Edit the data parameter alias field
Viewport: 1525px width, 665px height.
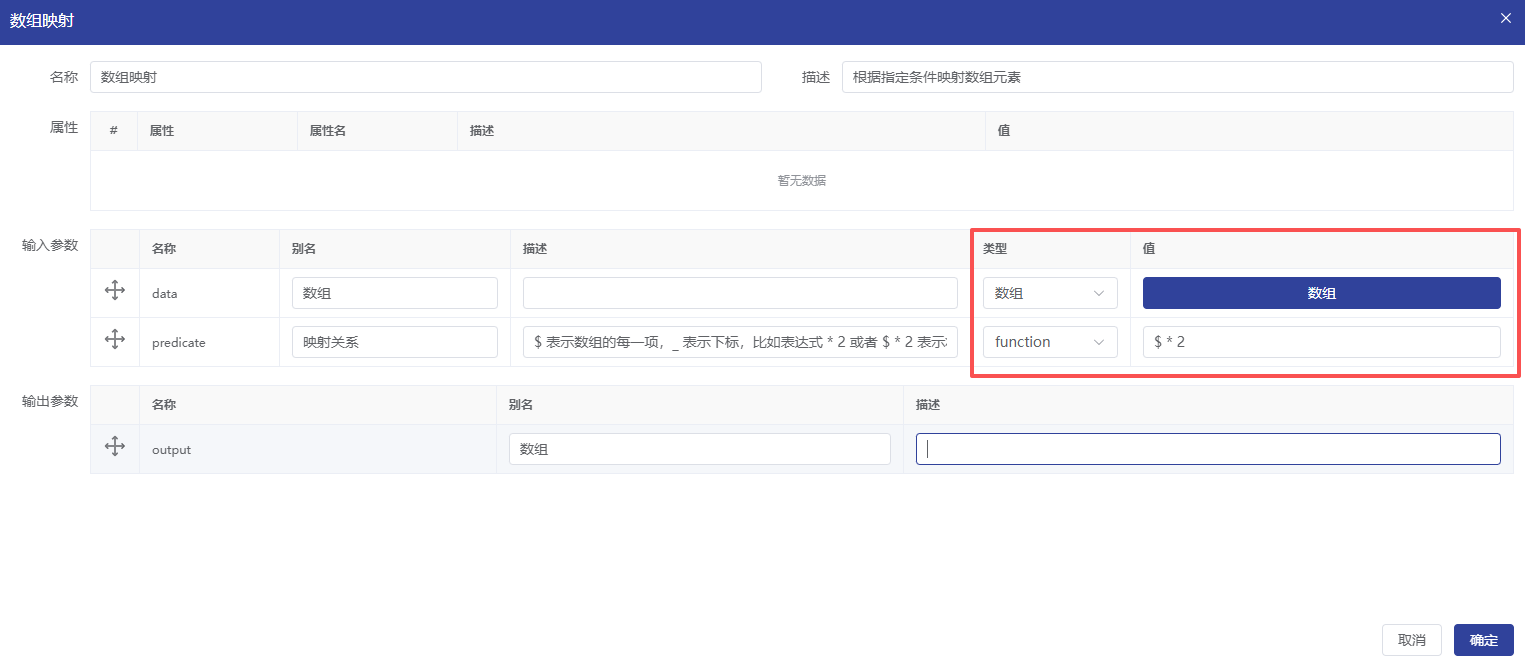[x=394, y=293]
